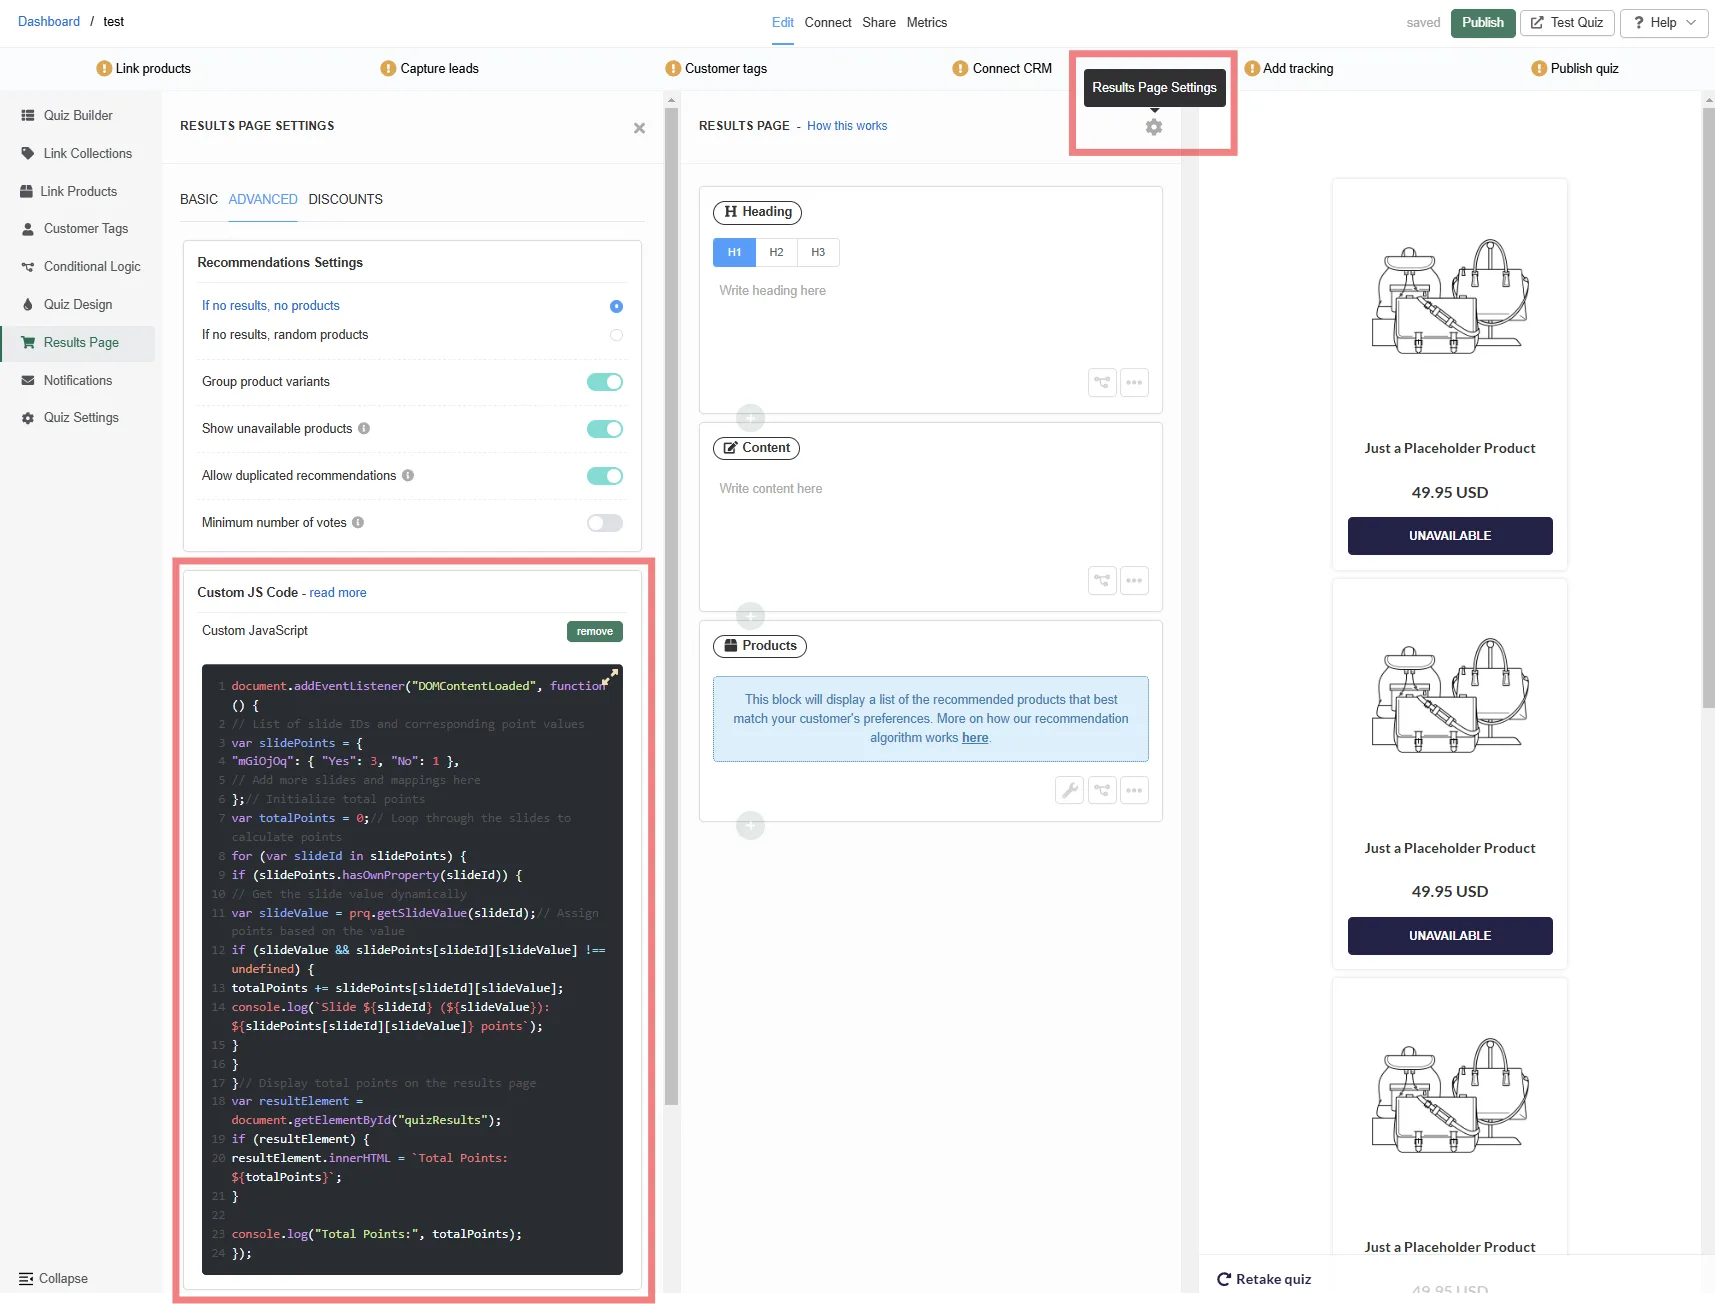Open more options in Content block
The height and width of the screenshot is (1304, 1715).
point(1134,580)
